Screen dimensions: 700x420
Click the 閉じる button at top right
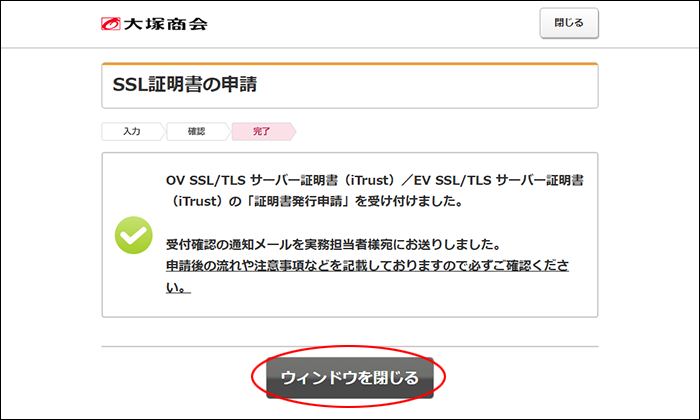[569, 23]
